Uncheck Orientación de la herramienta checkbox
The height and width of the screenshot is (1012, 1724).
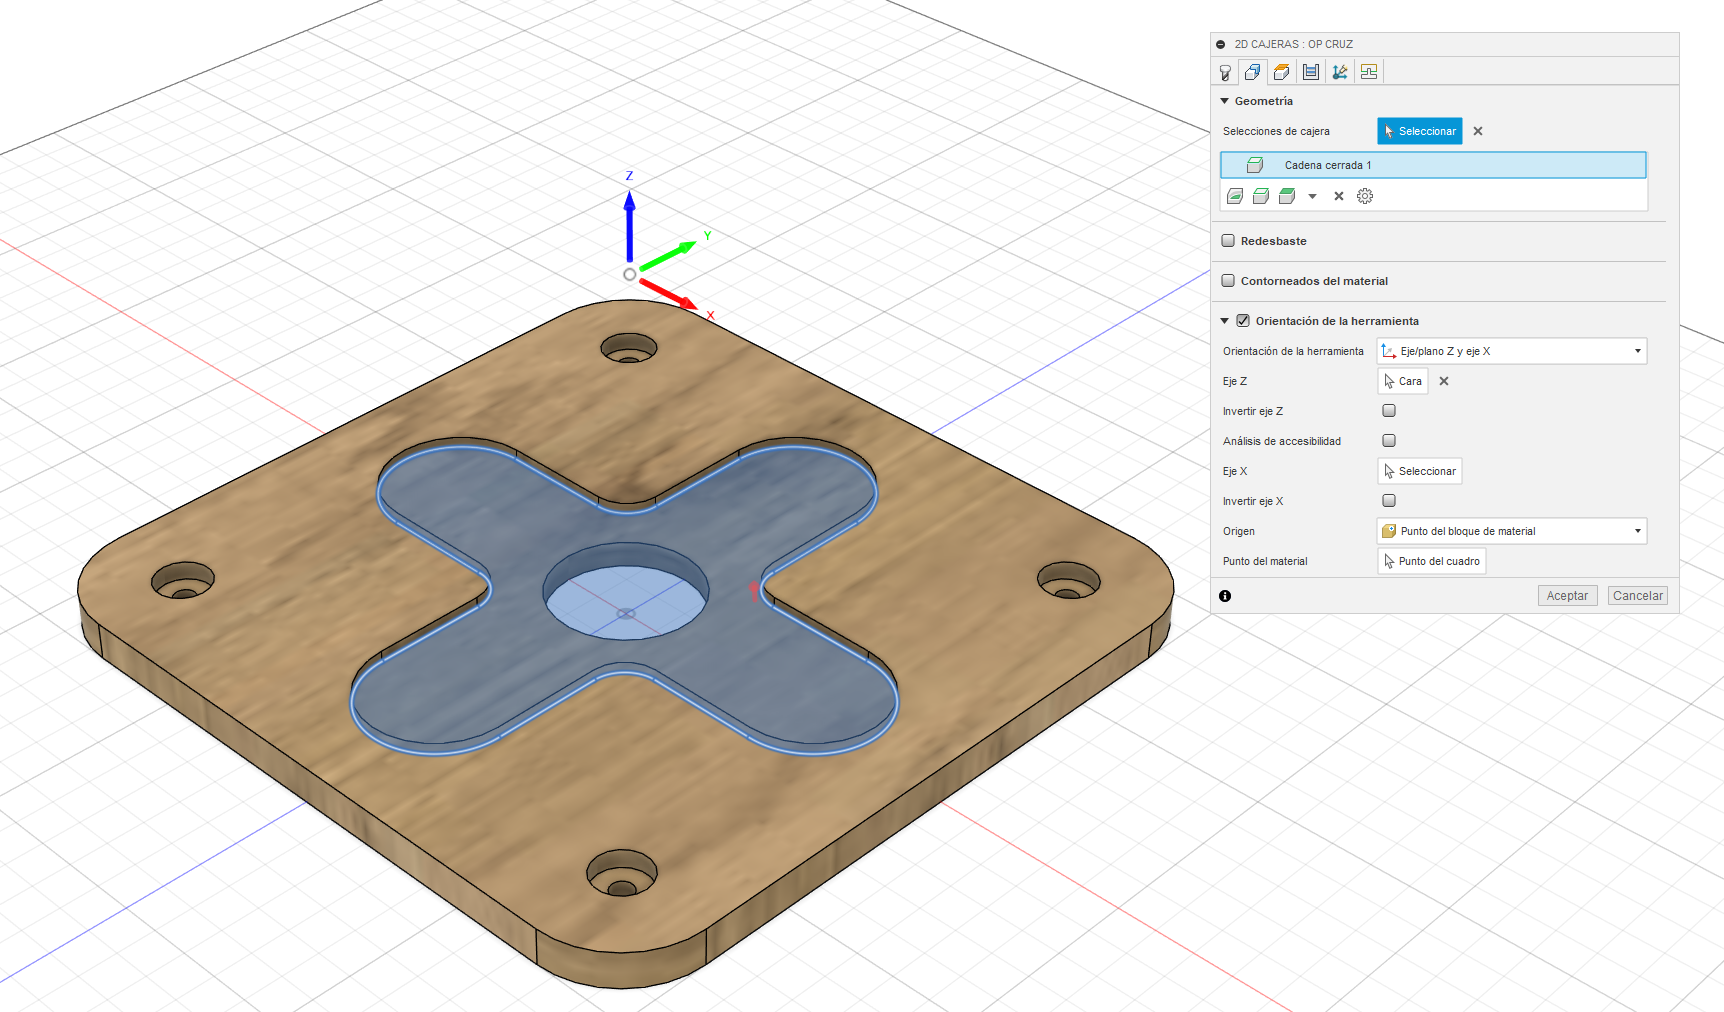click(1243, 321)
